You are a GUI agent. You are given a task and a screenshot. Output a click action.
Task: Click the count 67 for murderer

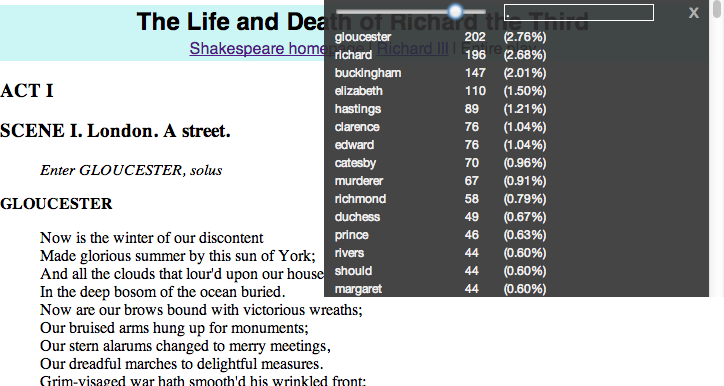point(471,181)
